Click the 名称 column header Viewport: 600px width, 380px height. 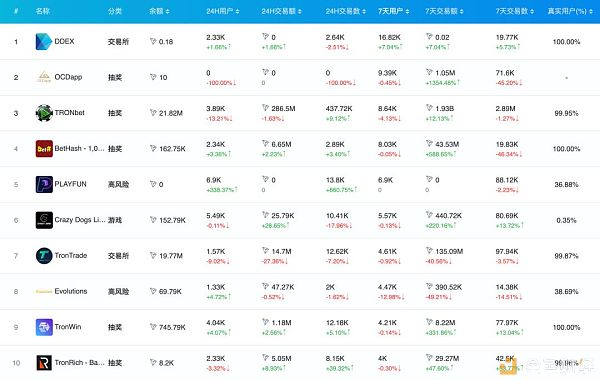point(42,11)
